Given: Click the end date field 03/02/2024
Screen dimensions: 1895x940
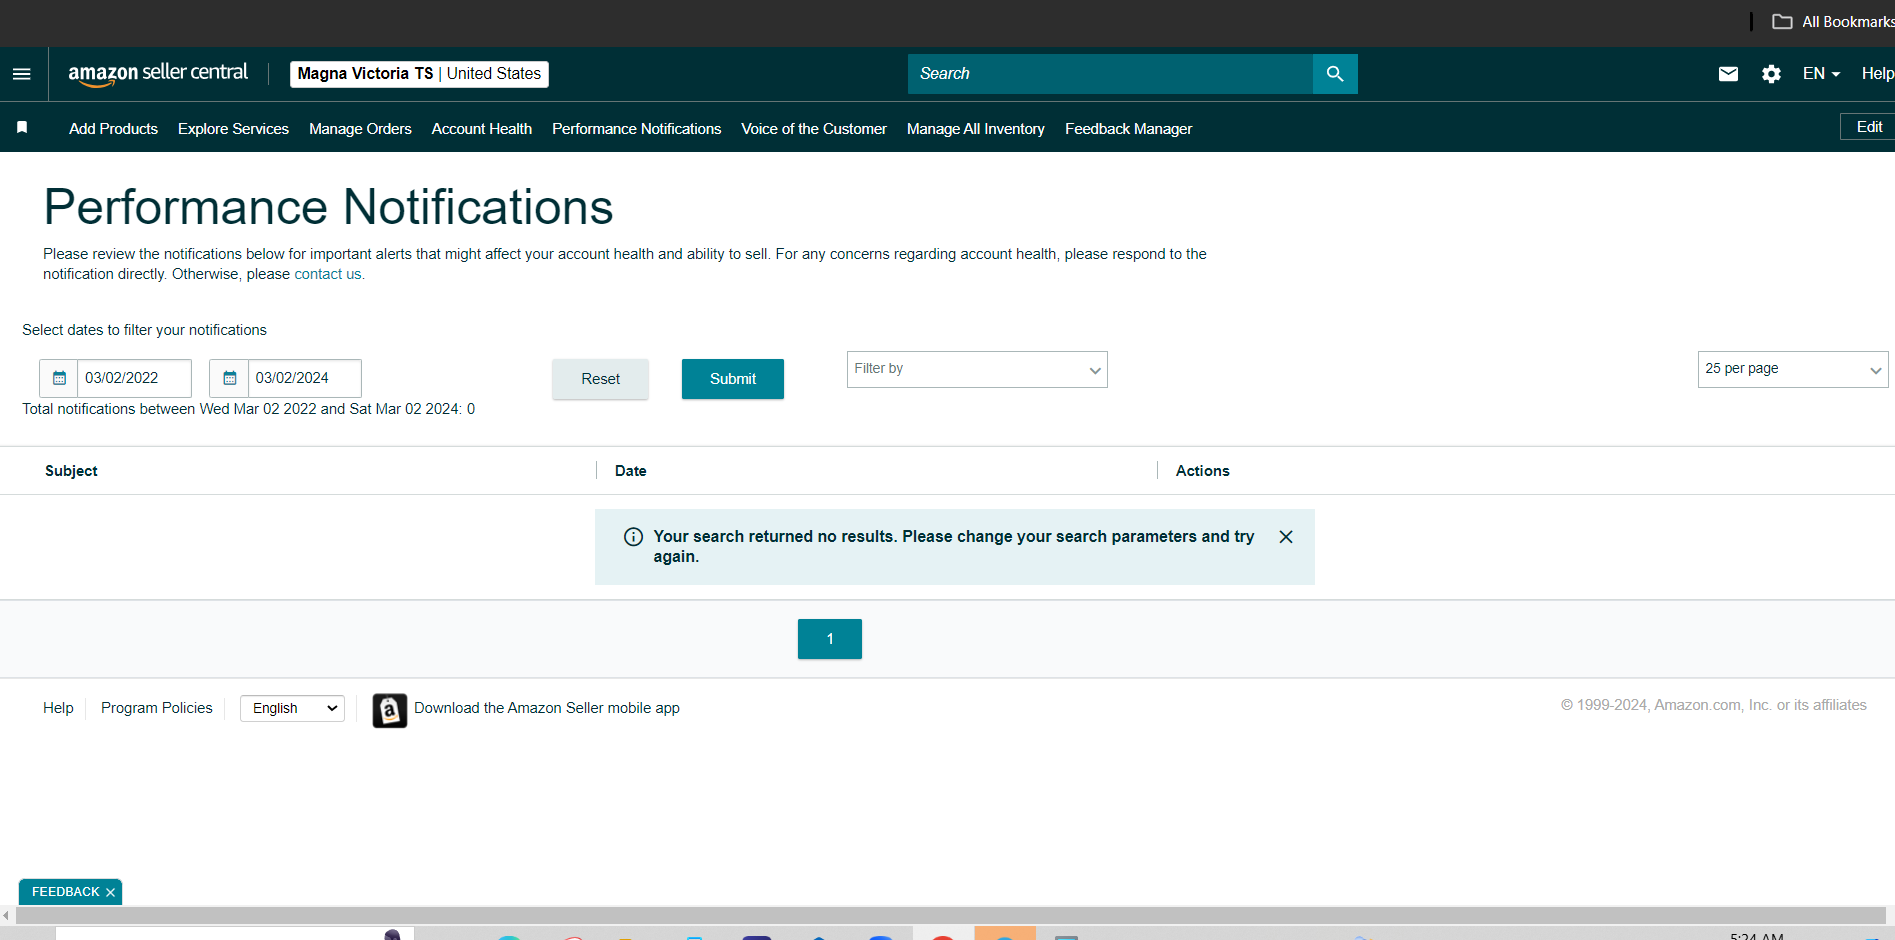Looking at the screenshot, I should [x=304, y=378].
